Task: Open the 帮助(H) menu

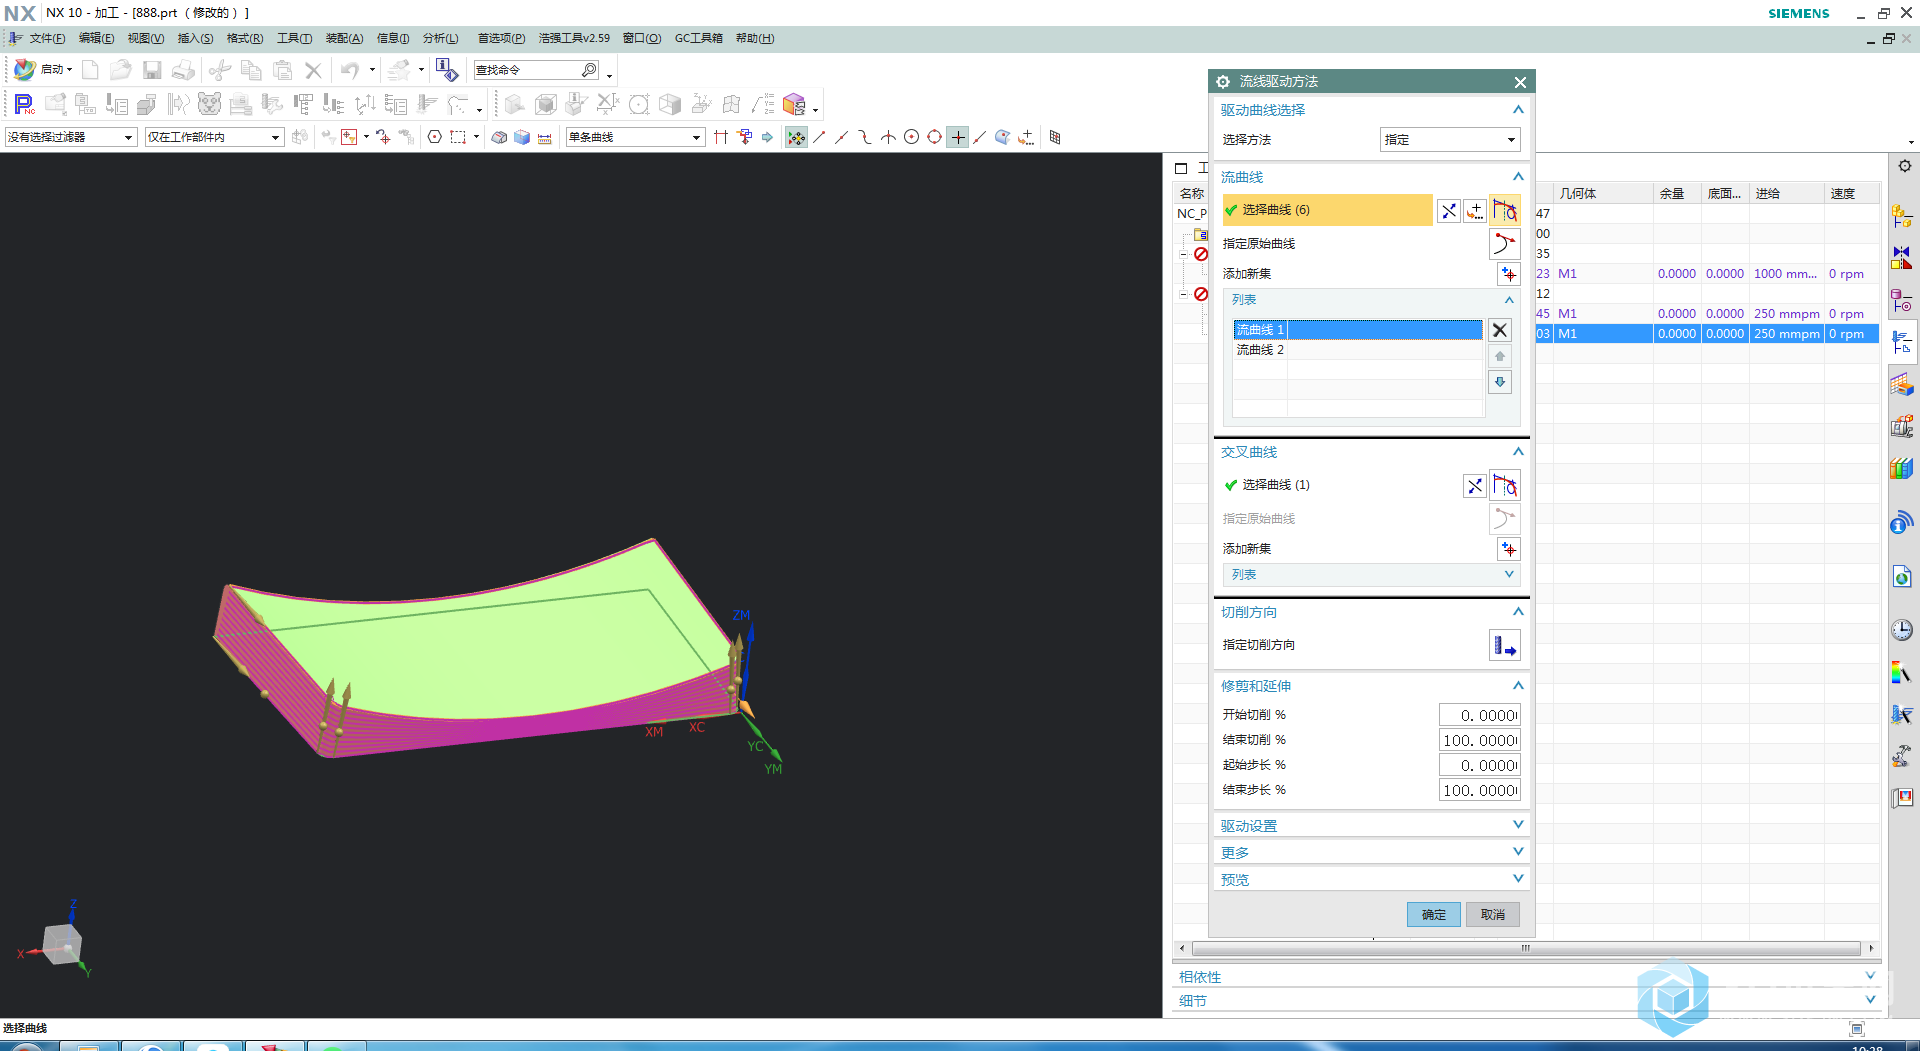Action: 755,38
